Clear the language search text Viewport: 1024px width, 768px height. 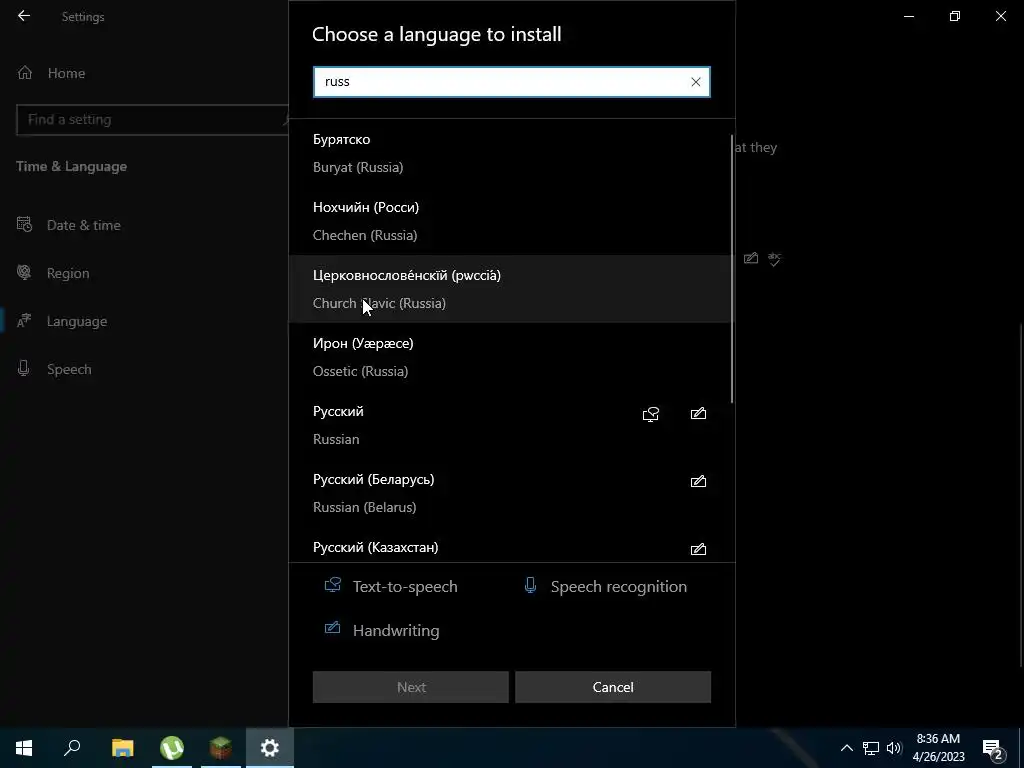point(696,82)
